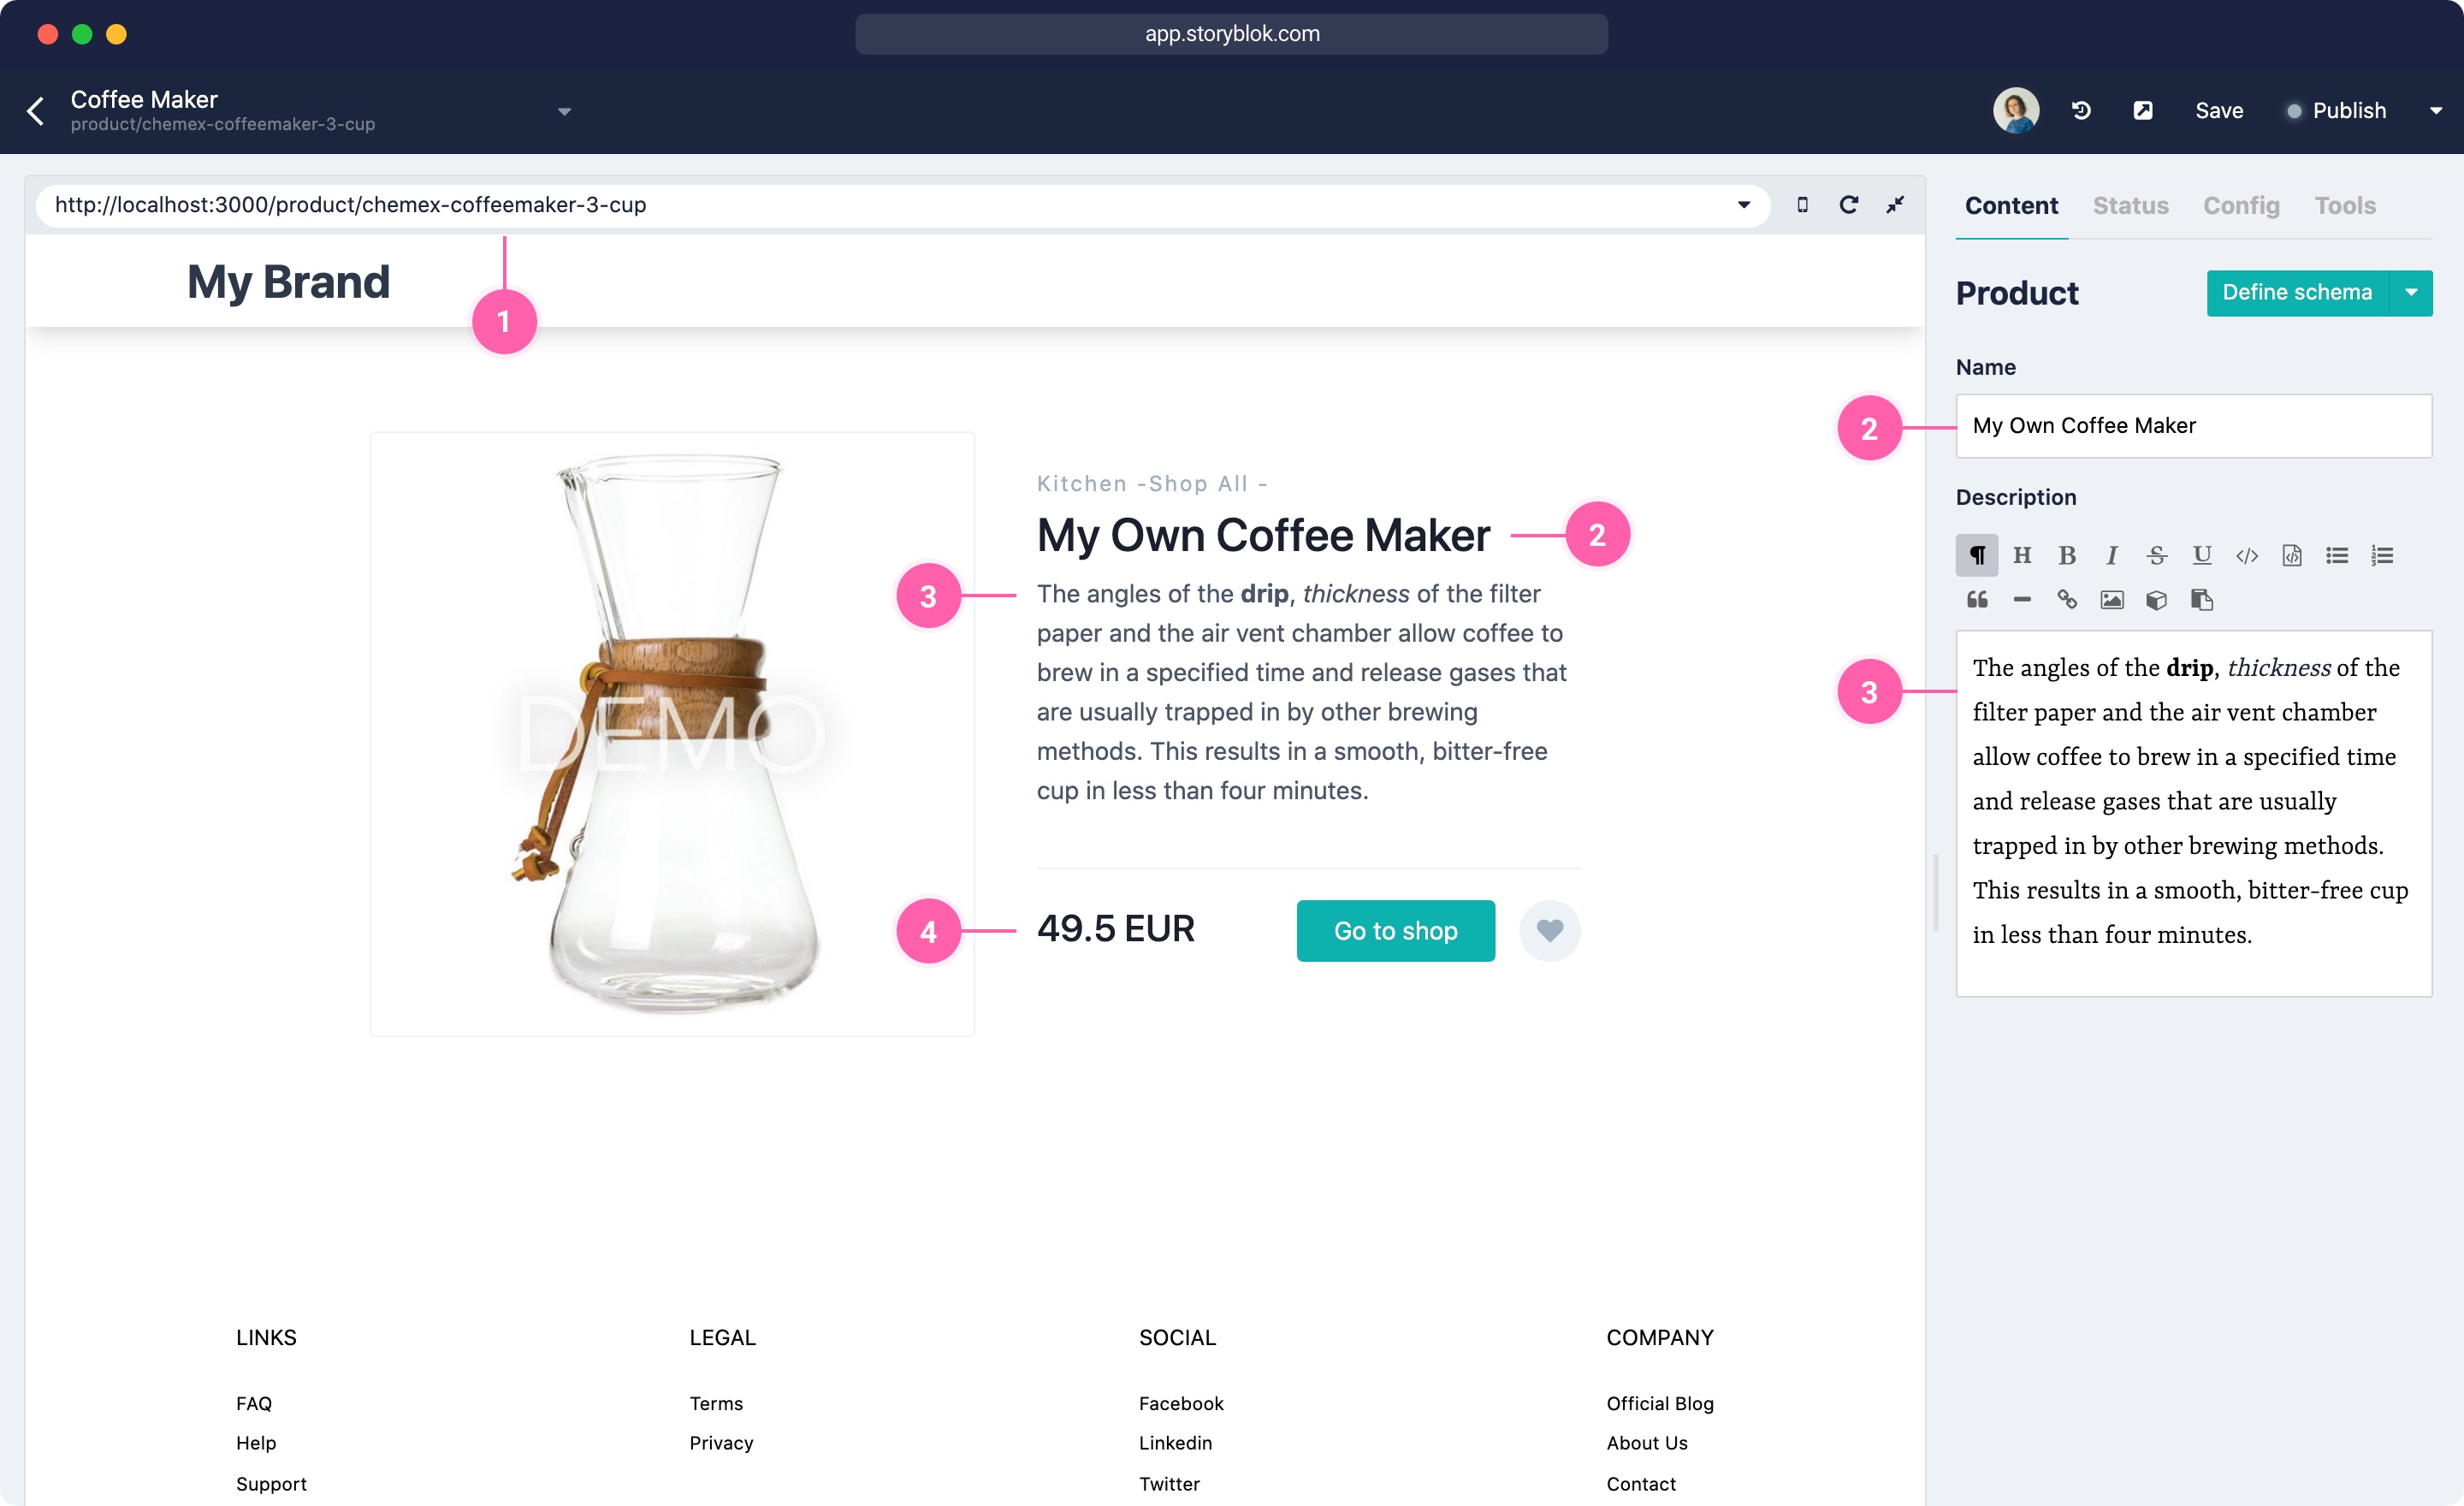Insert a bullet list in the Description field
The width and height of the screenshot is (2464, 1506).
(x=2337, y=555)
